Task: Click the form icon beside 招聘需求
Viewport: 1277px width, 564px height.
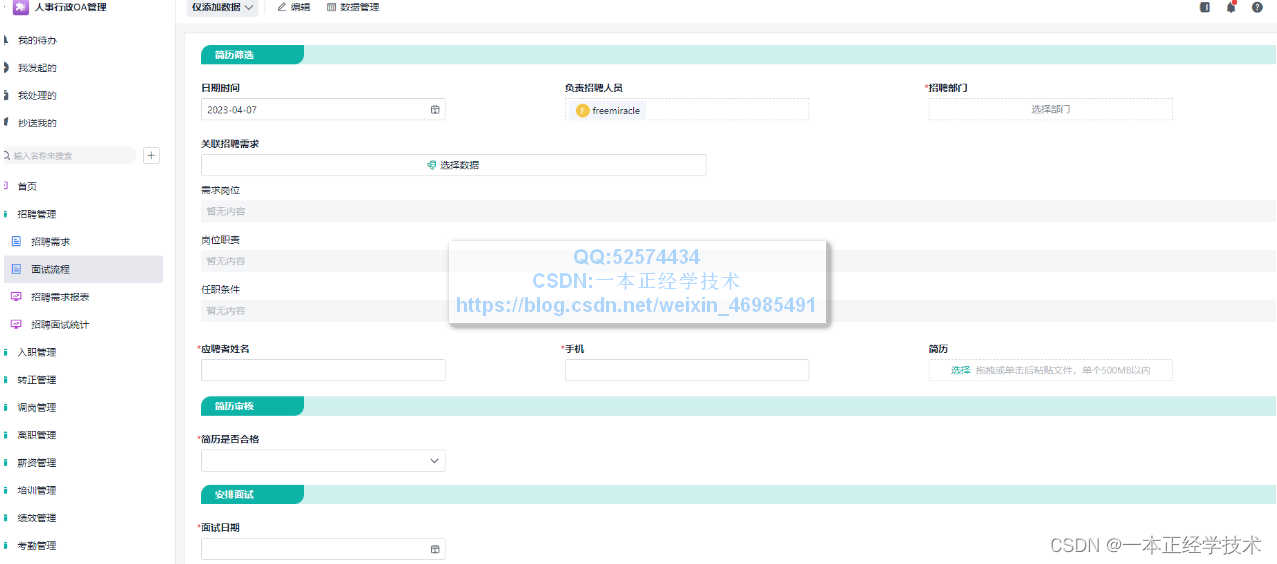Action: pyautogui.click(x=16, y=242)
